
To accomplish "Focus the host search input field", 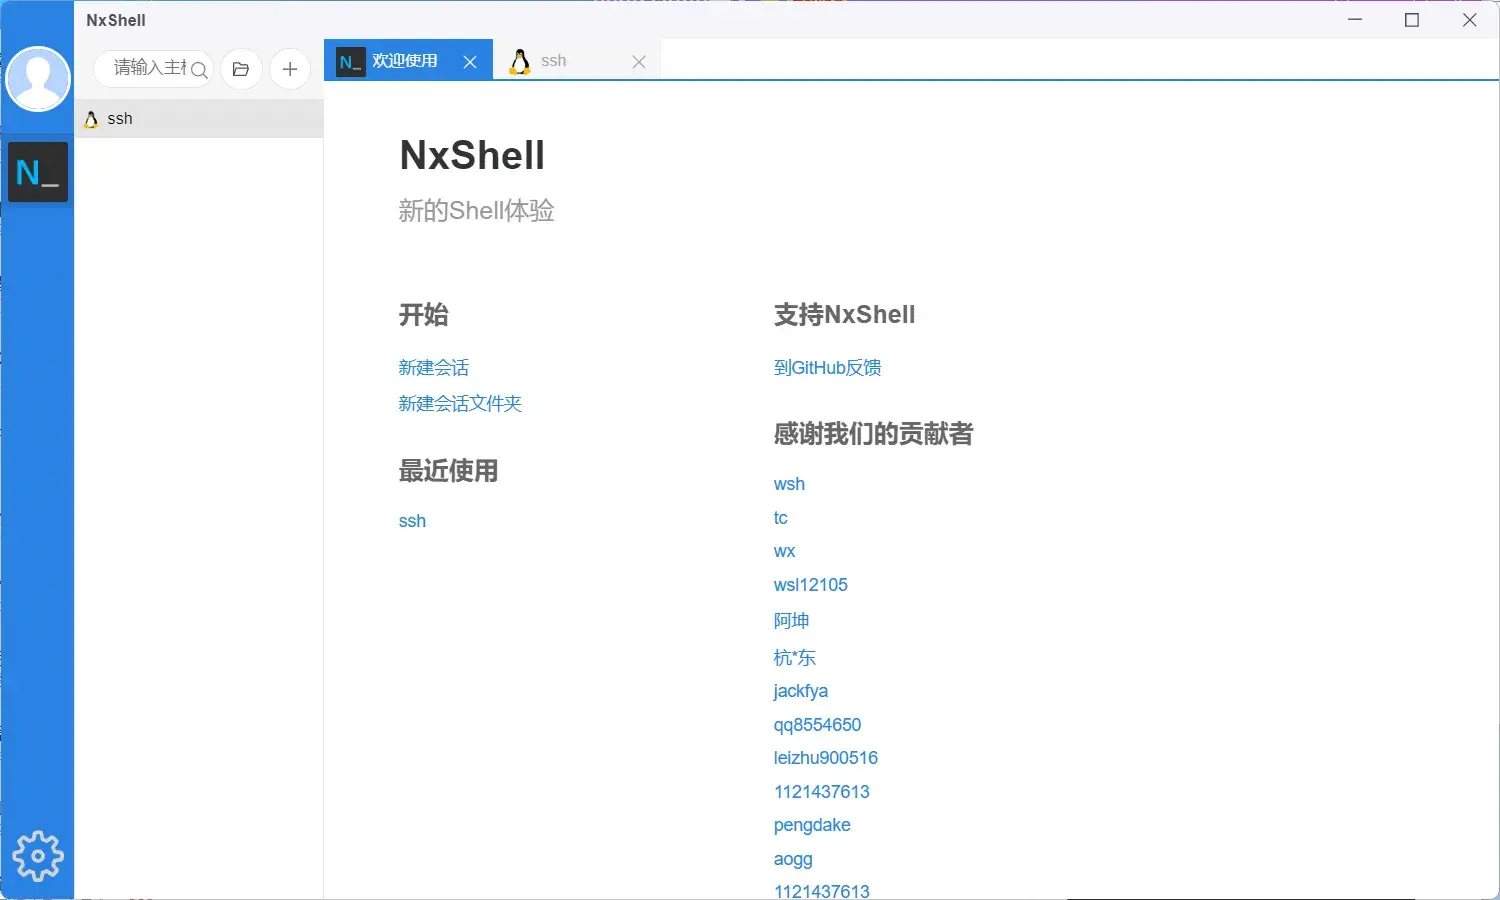I will click(x=152, y=68).
